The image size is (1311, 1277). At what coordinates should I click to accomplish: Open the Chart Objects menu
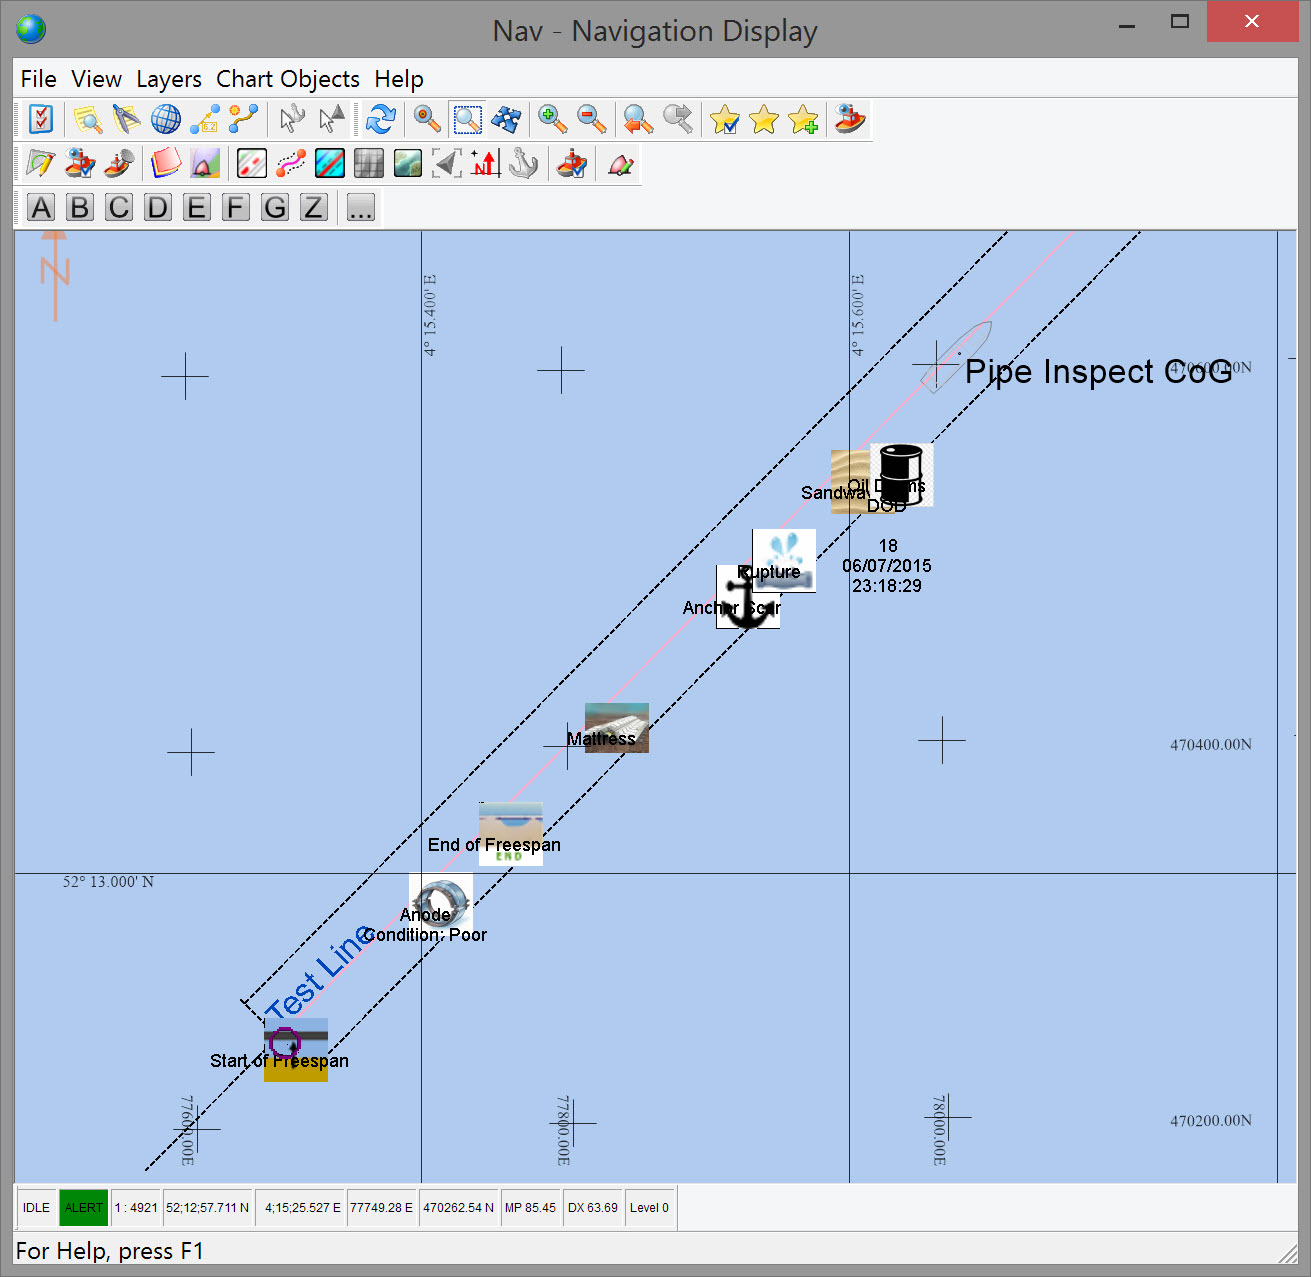pyautogui.click(x=288, y=79)
